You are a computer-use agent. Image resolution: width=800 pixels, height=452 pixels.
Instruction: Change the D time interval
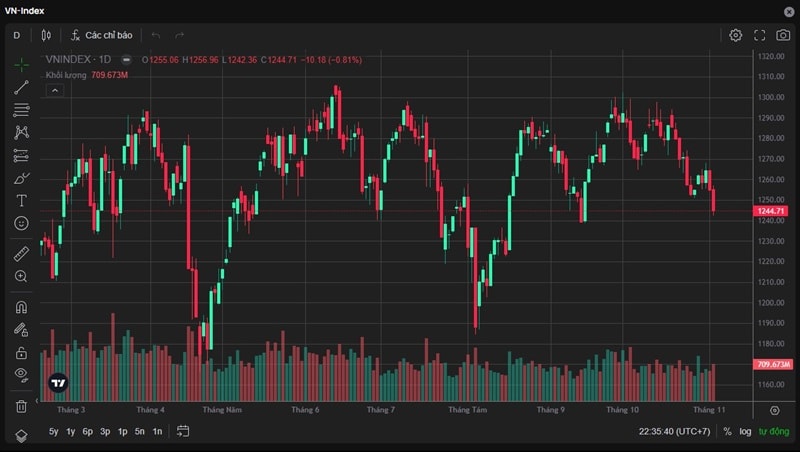17,35
